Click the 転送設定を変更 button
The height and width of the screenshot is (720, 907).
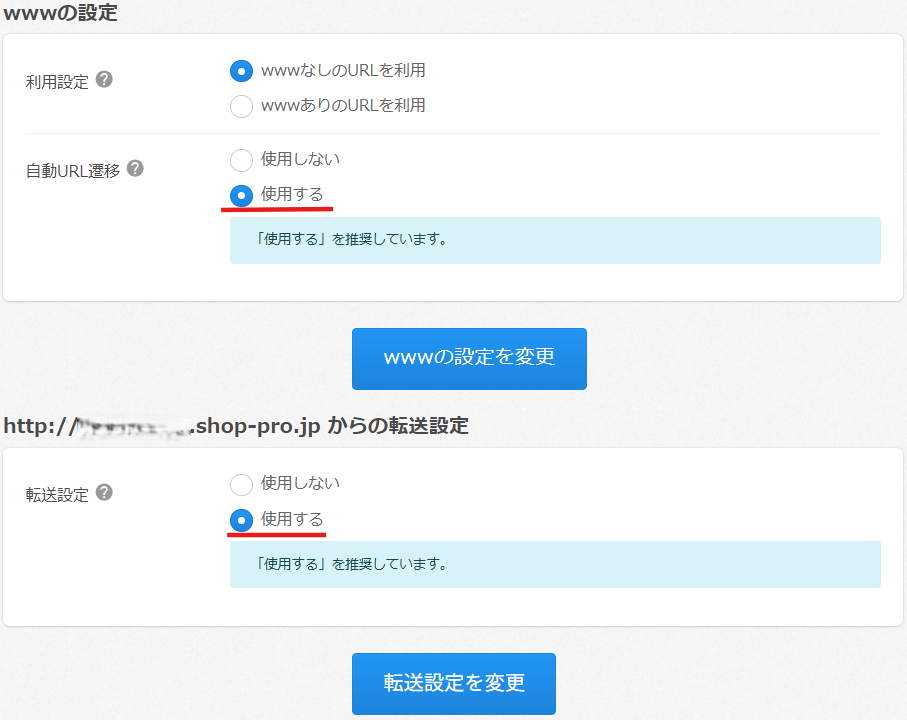454,683
